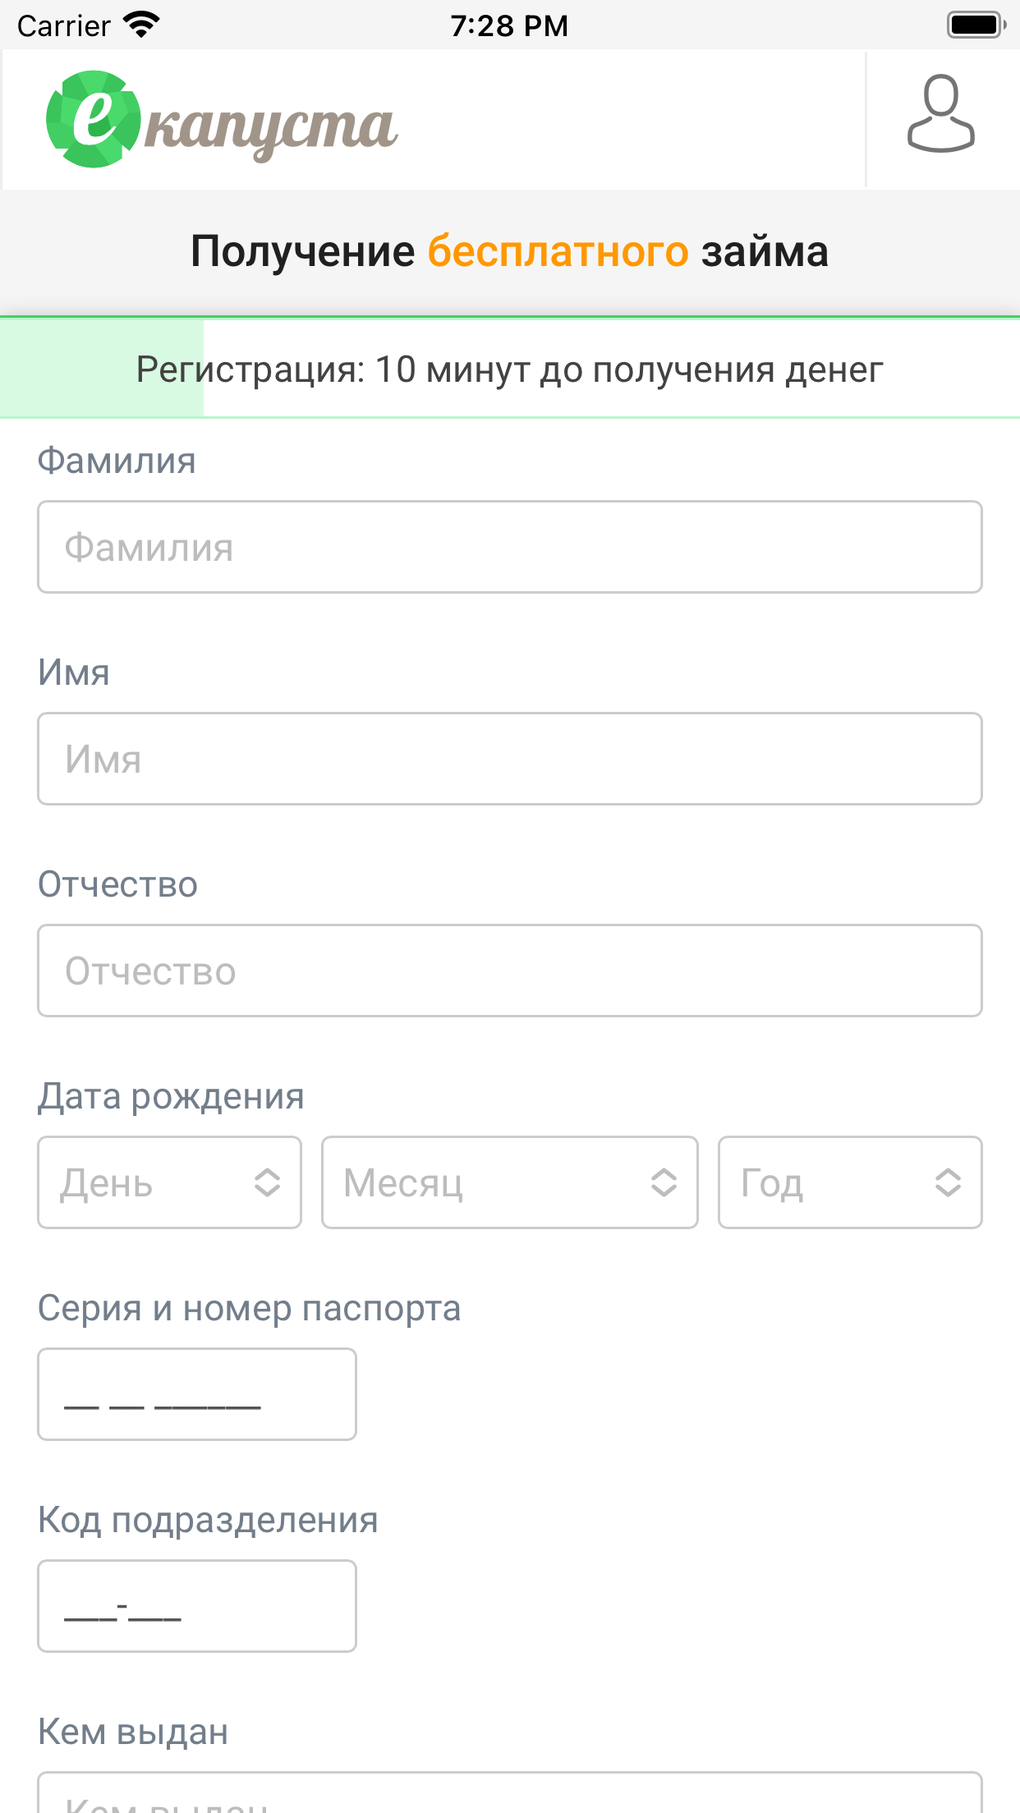The width and height of the screenshot is (1020, 1813).
Task: Click the Код подразделения input field
Action: point(197,1606)
